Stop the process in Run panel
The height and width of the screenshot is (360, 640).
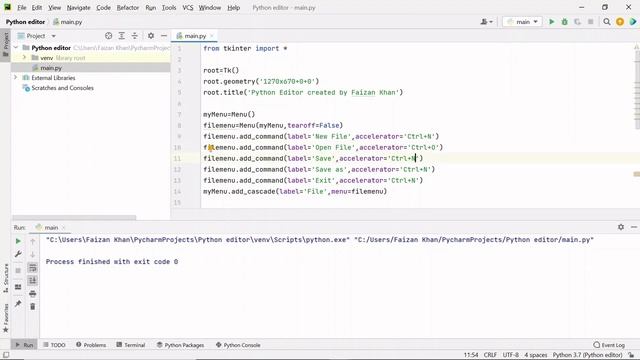18,271
